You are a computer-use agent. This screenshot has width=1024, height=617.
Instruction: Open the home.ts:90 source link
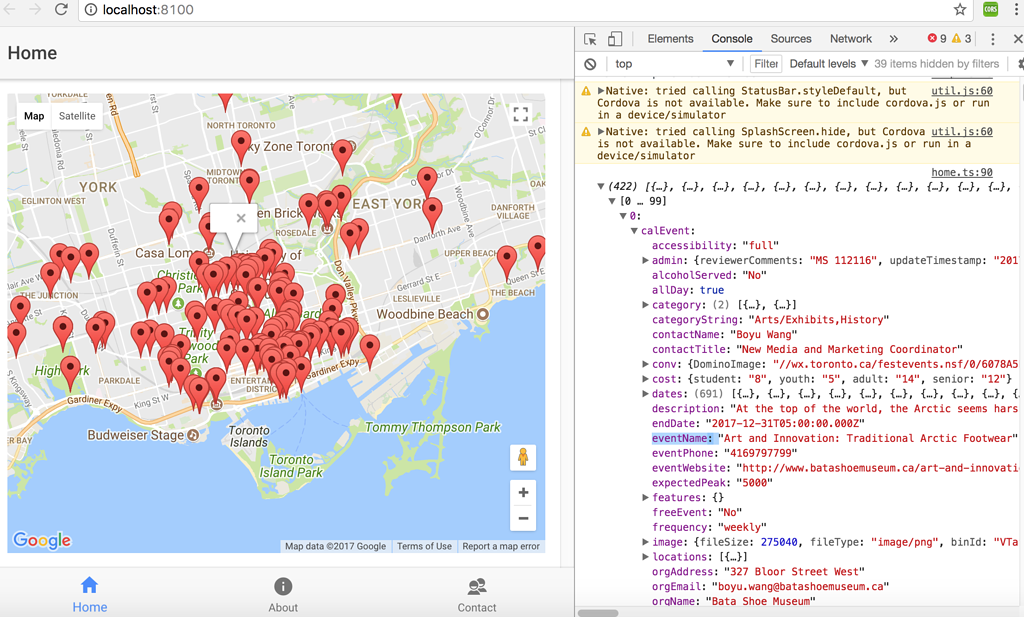pyautogui.click(x=961, y=172)
